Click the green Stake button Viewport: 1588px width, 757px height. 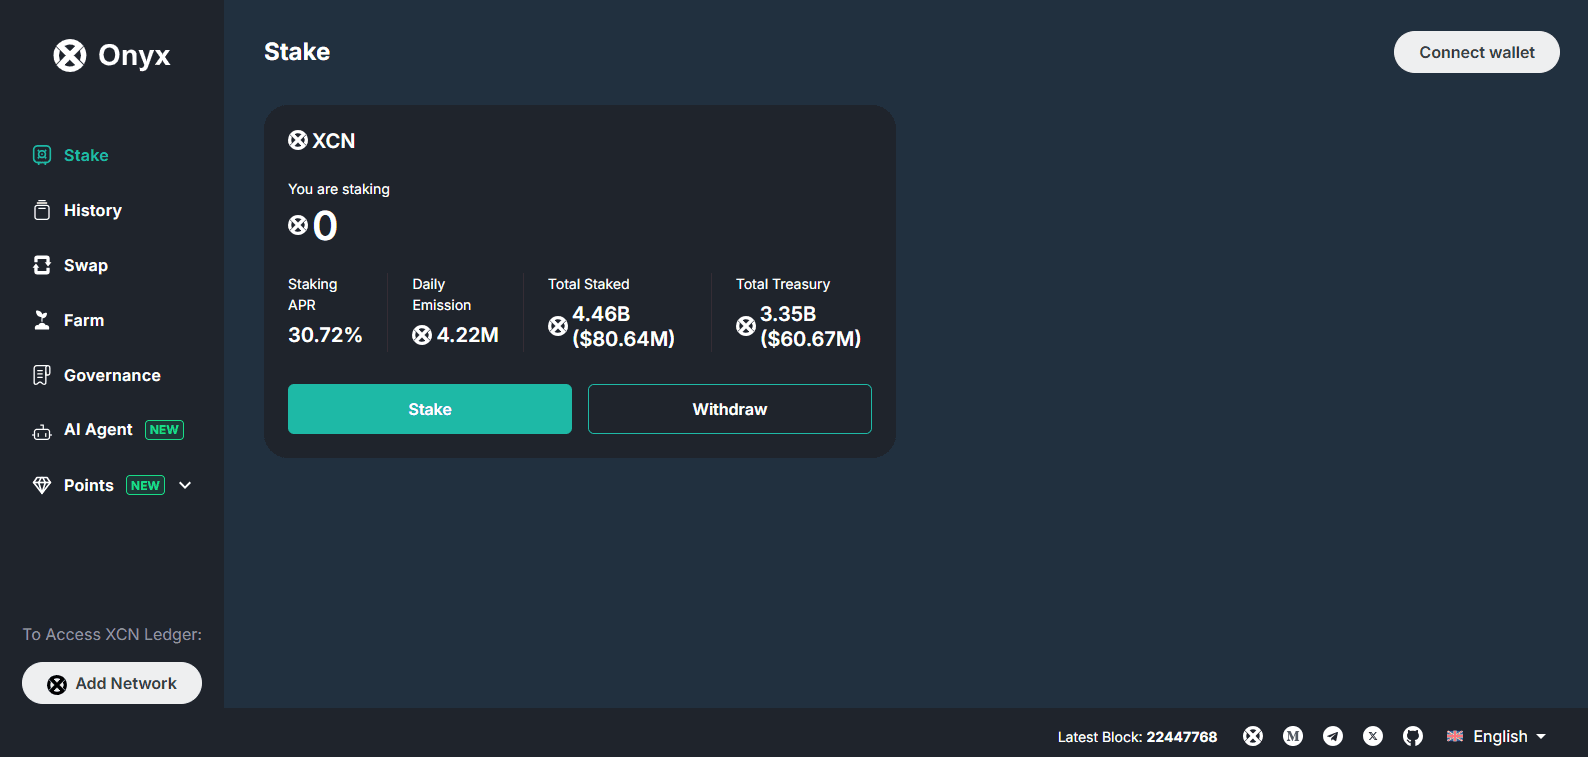[430, 409]
